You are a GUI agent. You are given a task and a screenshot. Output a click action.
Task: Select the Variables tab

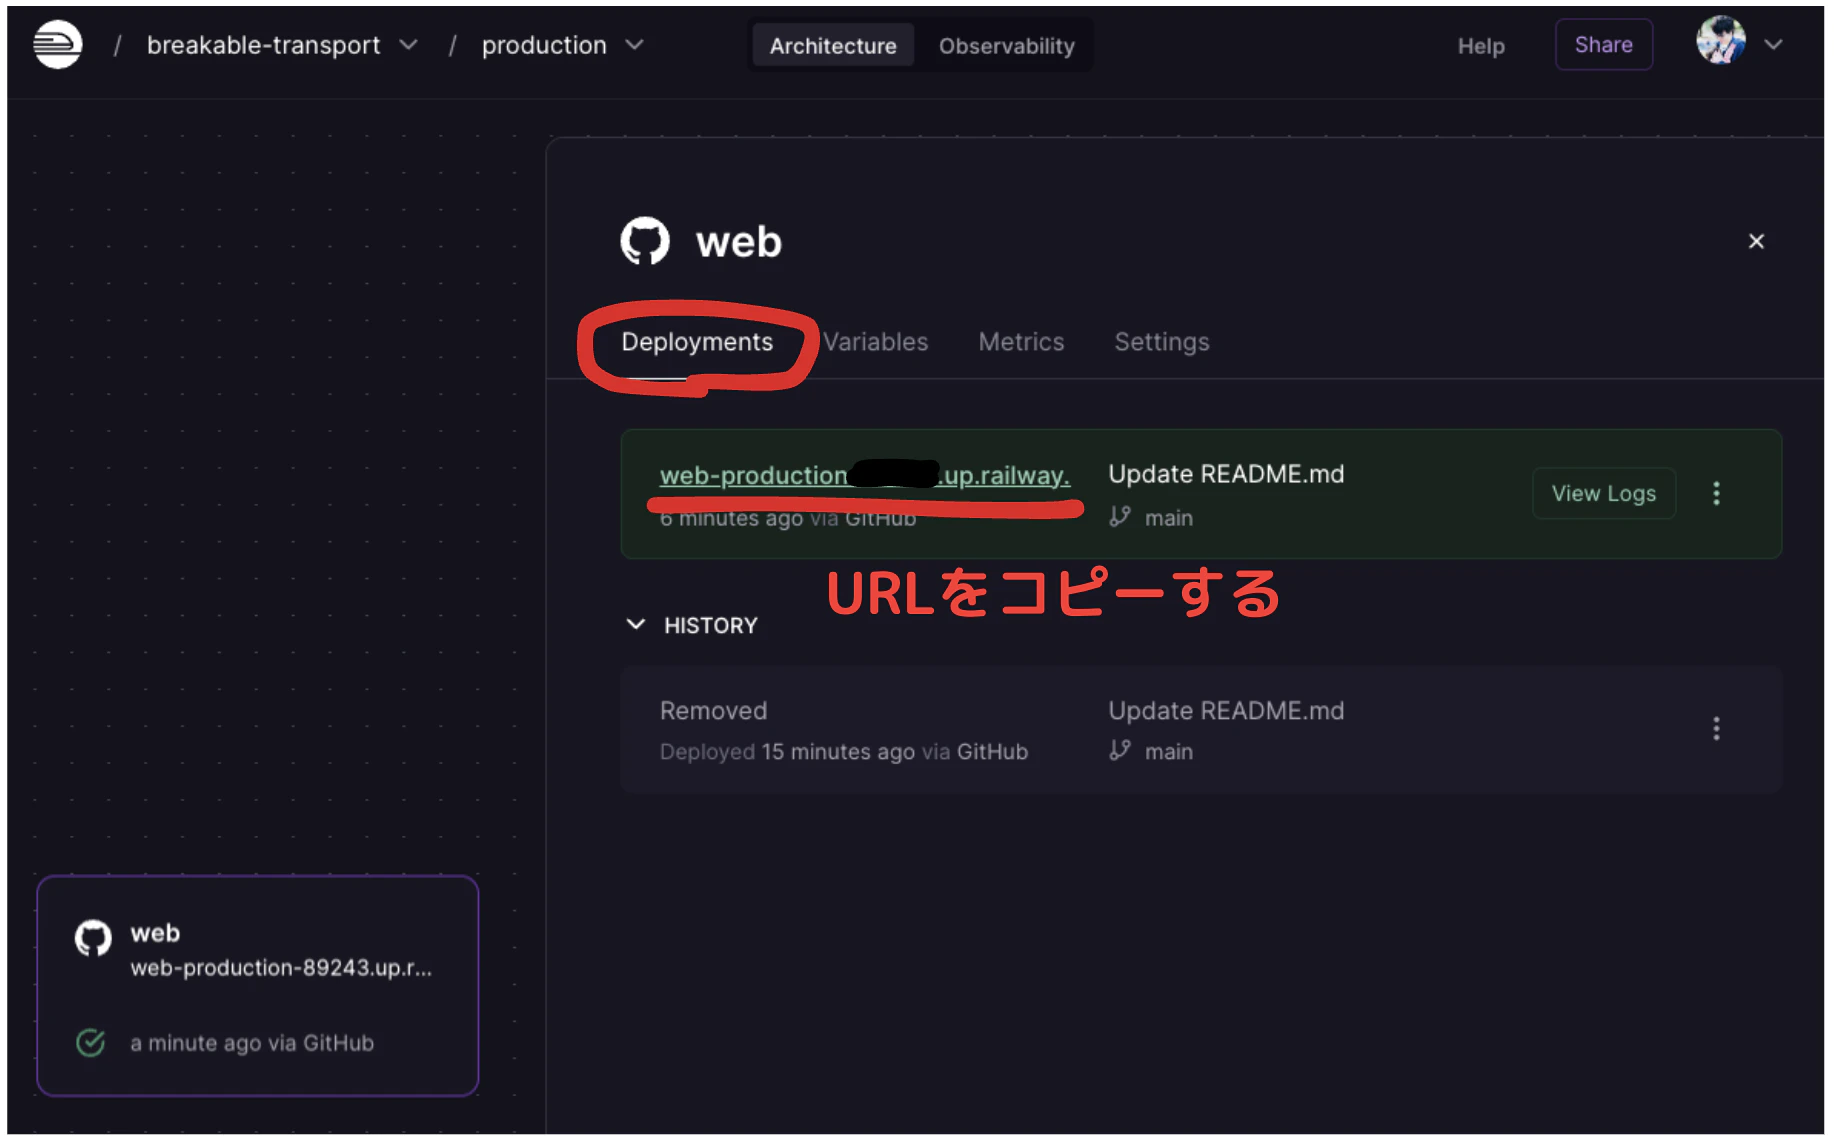coord(876,342)
